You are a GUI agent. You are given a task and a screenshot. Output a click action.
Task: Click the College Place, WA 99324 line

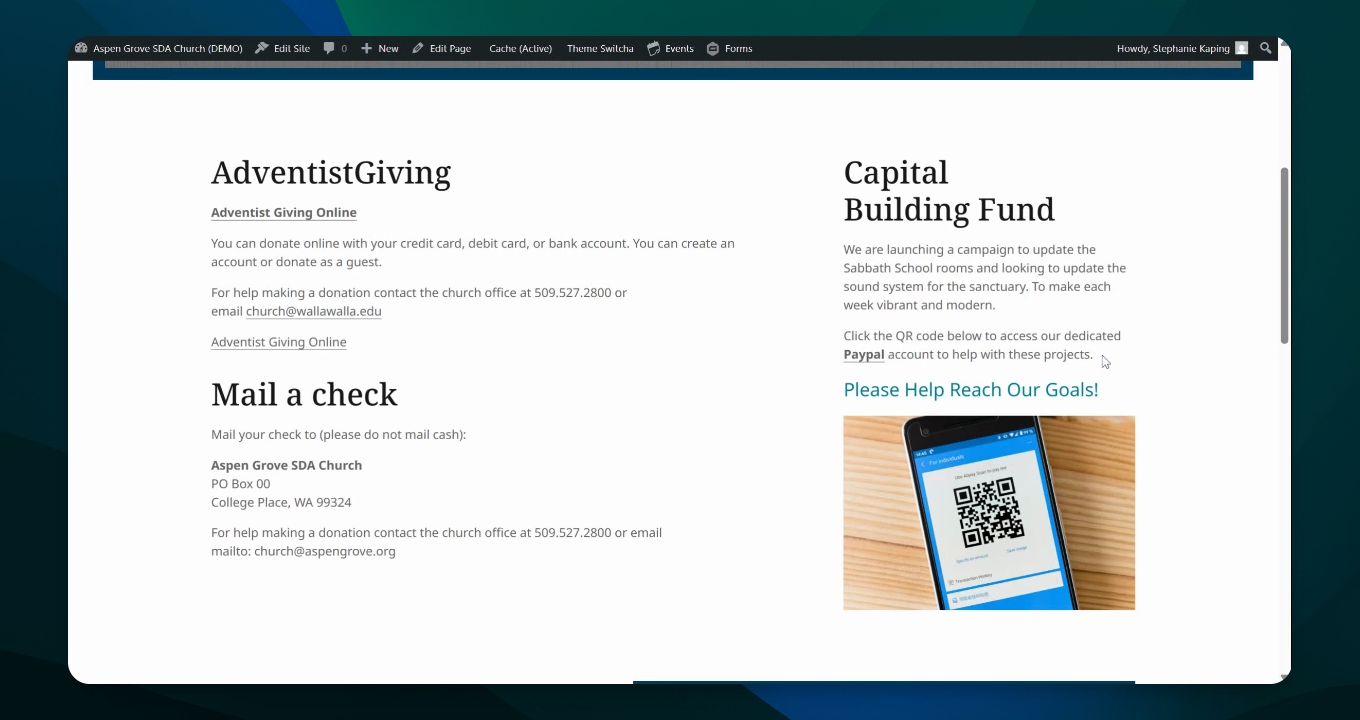point(281,502)
